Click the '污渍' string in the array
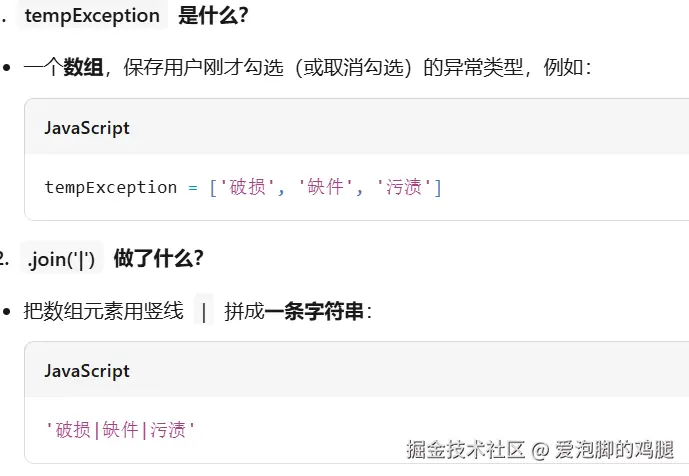 click(403, 187)
